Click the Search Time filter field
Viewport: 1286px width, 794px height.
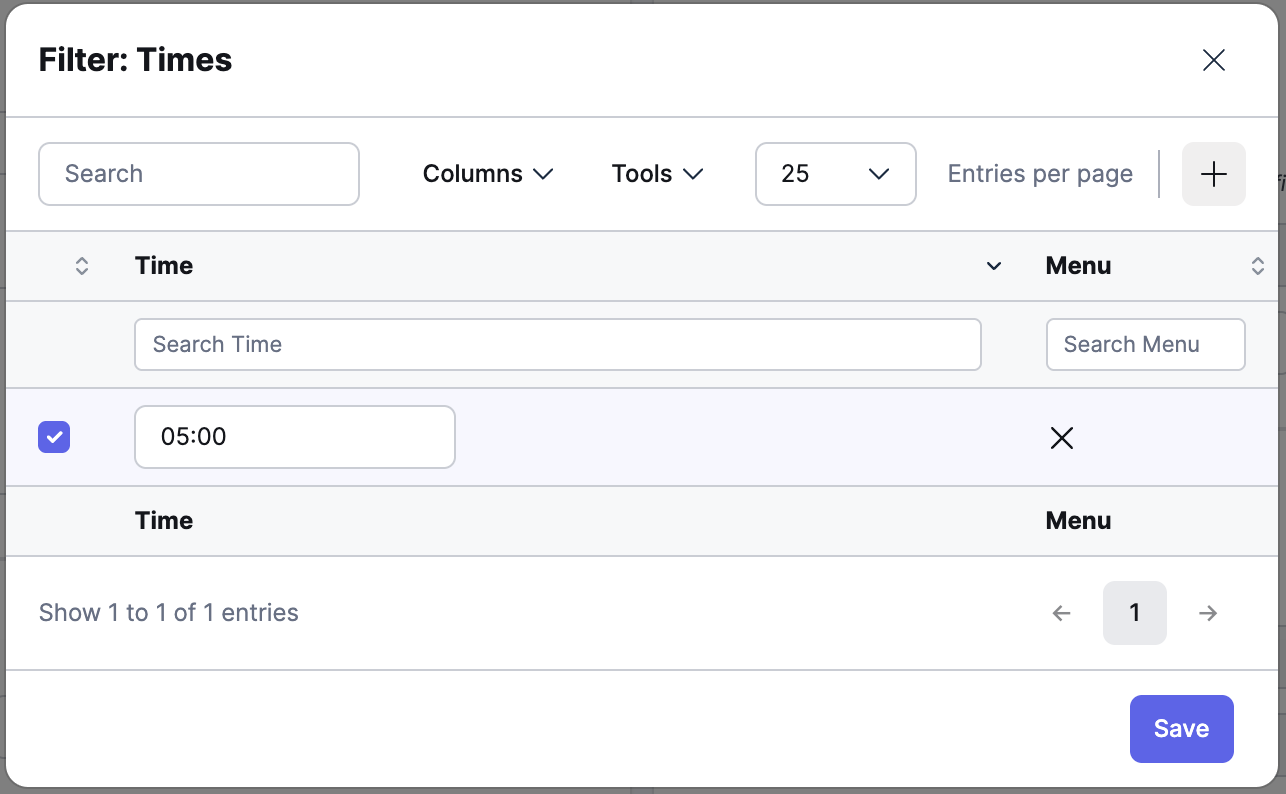click(557, 345)
